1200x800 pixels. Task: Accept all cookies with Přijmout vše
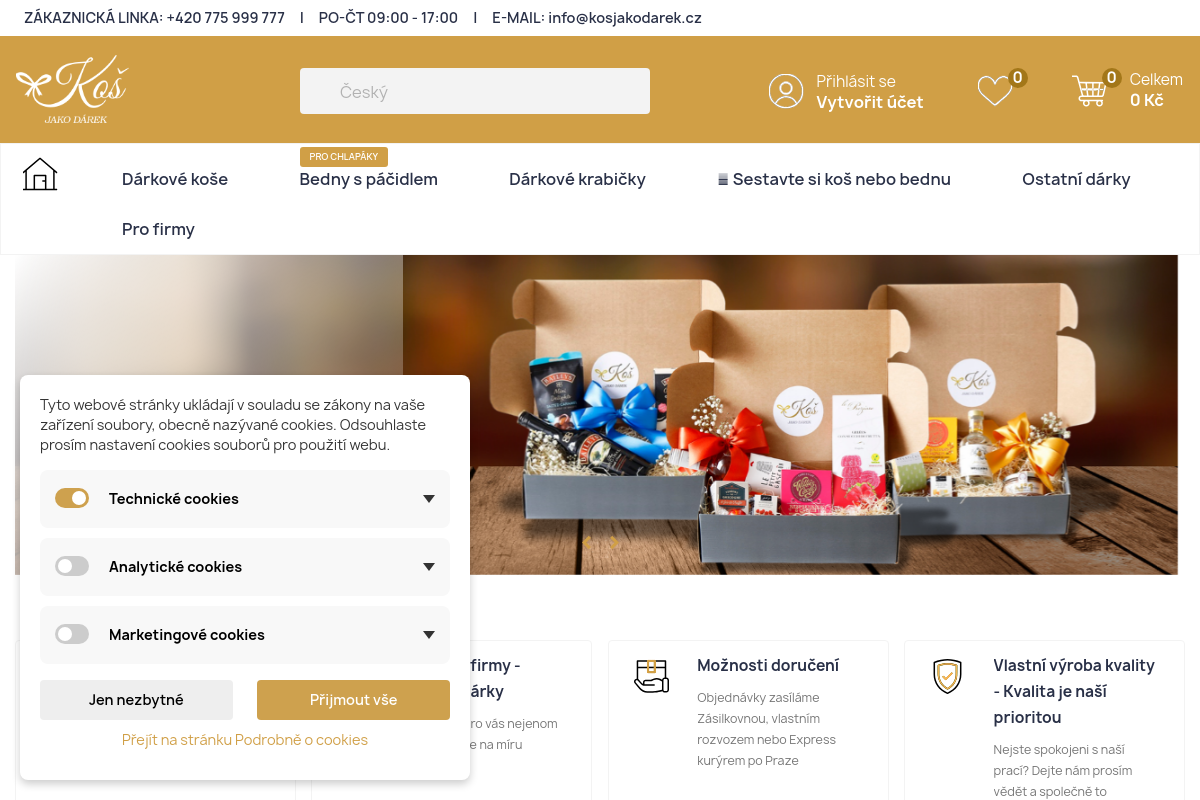[353, 700]
